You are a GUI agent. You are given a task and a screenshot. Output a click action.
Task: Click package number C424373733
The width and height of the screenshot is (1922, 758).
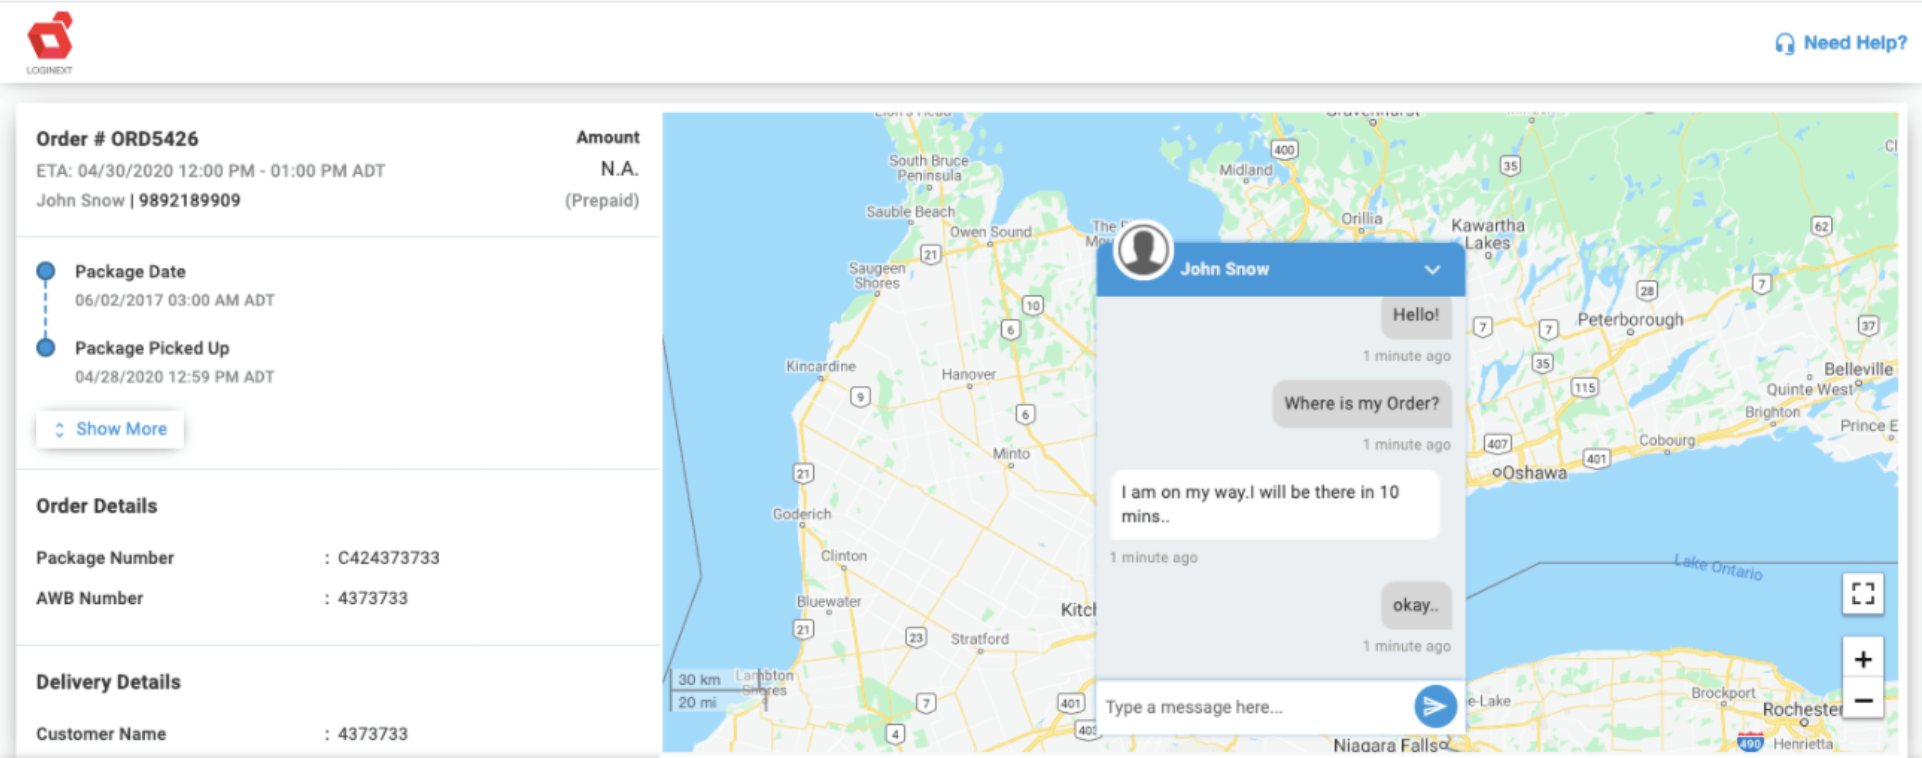tap(388, 558)
